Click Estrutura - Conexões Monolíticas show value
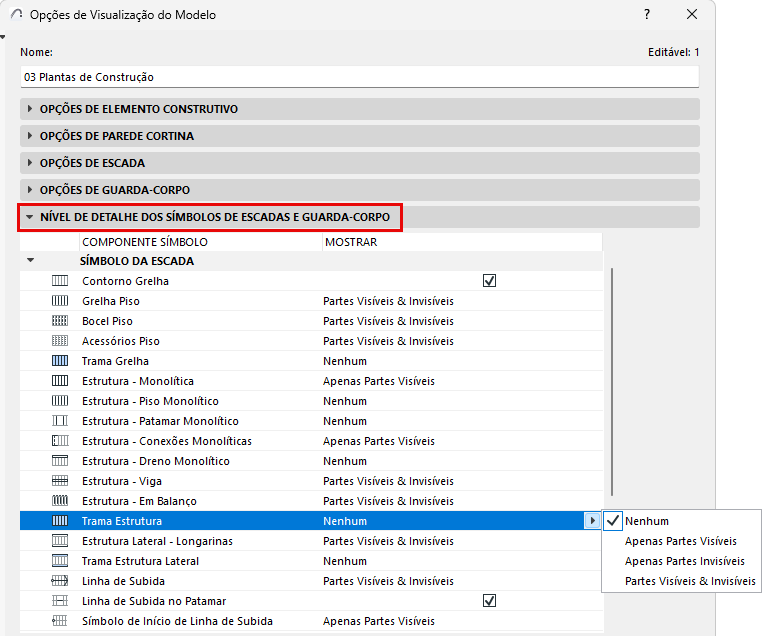 379,440
